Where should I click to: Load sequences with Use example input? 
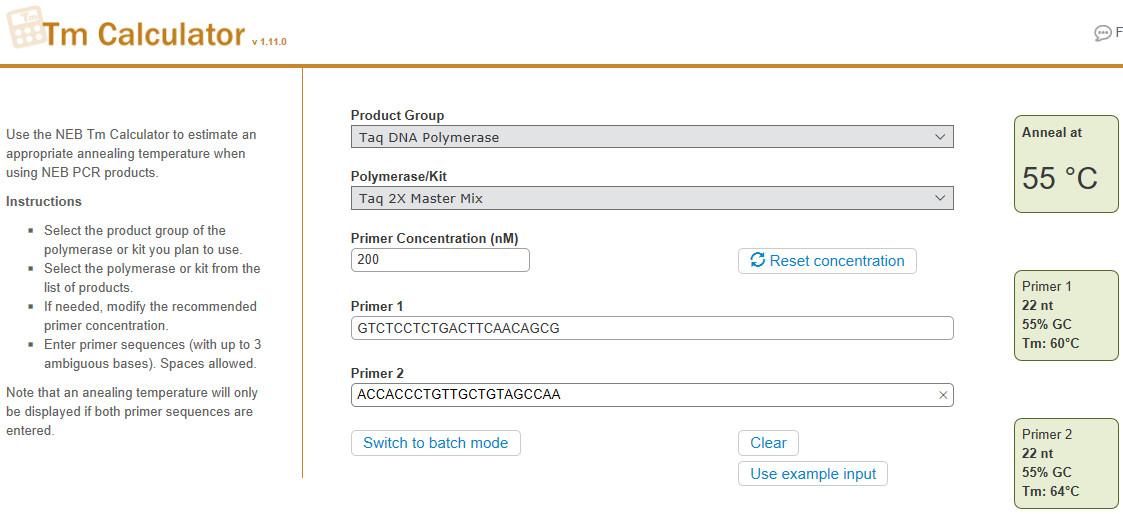click(812, 474)
